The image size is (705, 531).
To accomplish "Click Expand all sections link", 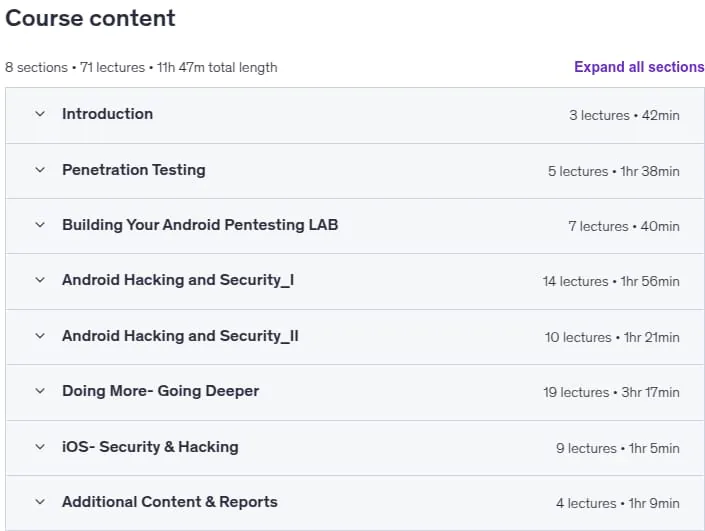I will tap(639, 67).
